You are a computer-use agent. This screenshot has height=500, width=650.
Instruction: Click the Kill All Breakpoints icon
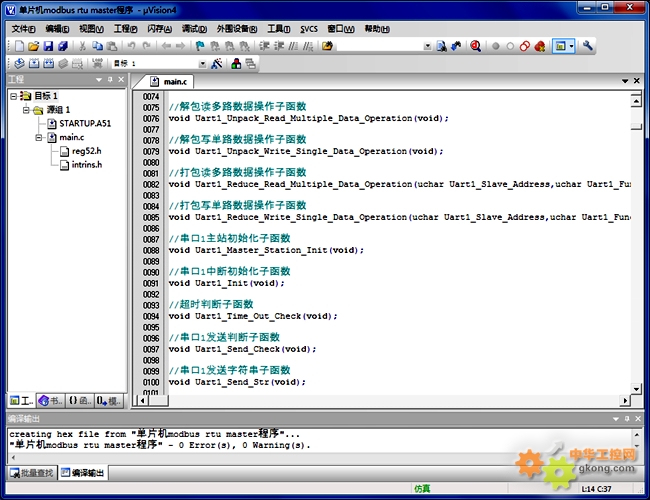(x=539, y=46)
